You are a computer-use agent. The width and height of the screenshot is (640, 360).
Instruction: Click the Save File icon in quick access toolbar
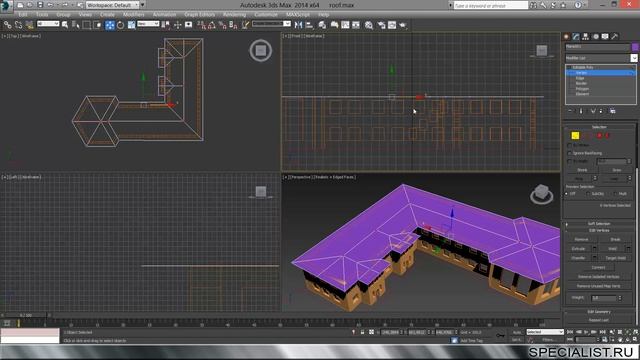[40, 5]
